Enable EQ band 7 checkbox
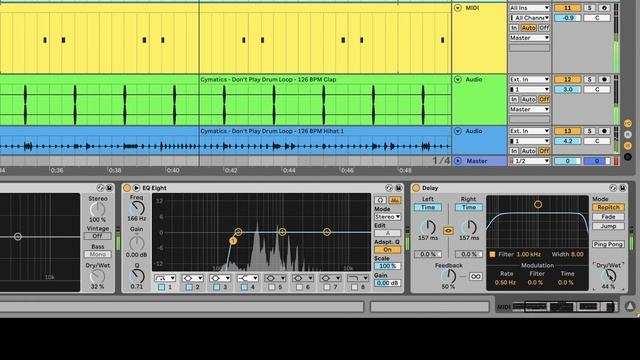This screenshot has width=640, height=360. [327, 287]
